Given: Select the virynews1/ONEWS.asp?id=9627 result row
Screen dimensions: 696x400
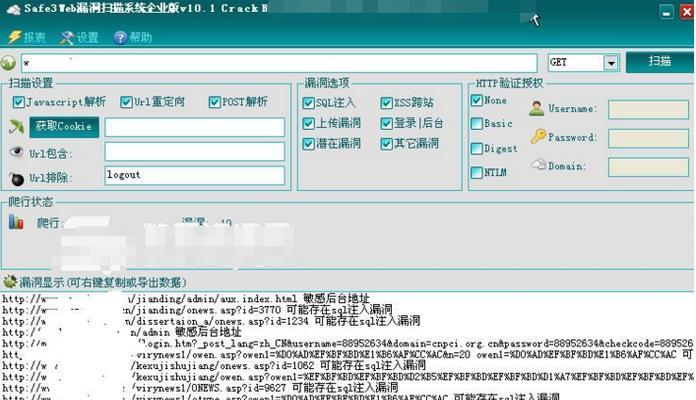Looking at the screenshot, I should [x=200, y=388].
